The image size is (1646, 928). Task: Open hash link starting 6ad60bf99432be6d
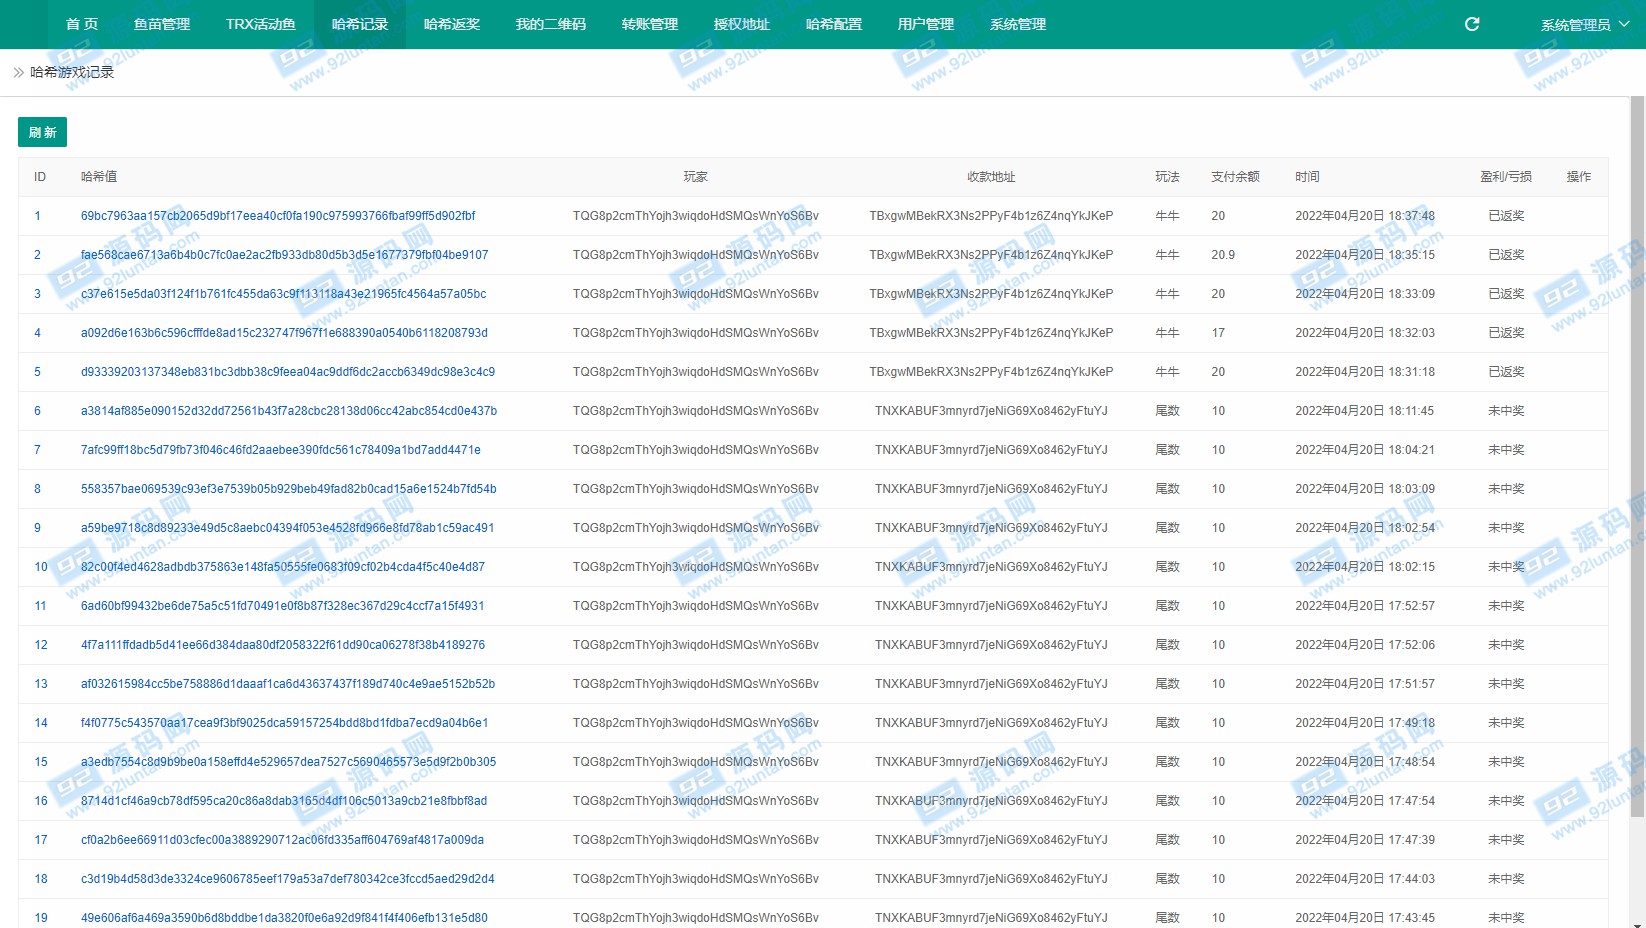[283, 606]
